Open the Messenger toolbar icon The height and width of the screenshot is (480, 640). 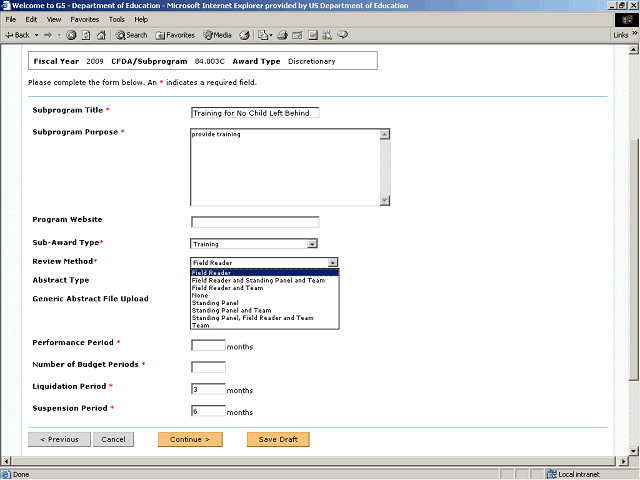click(343, 35)
